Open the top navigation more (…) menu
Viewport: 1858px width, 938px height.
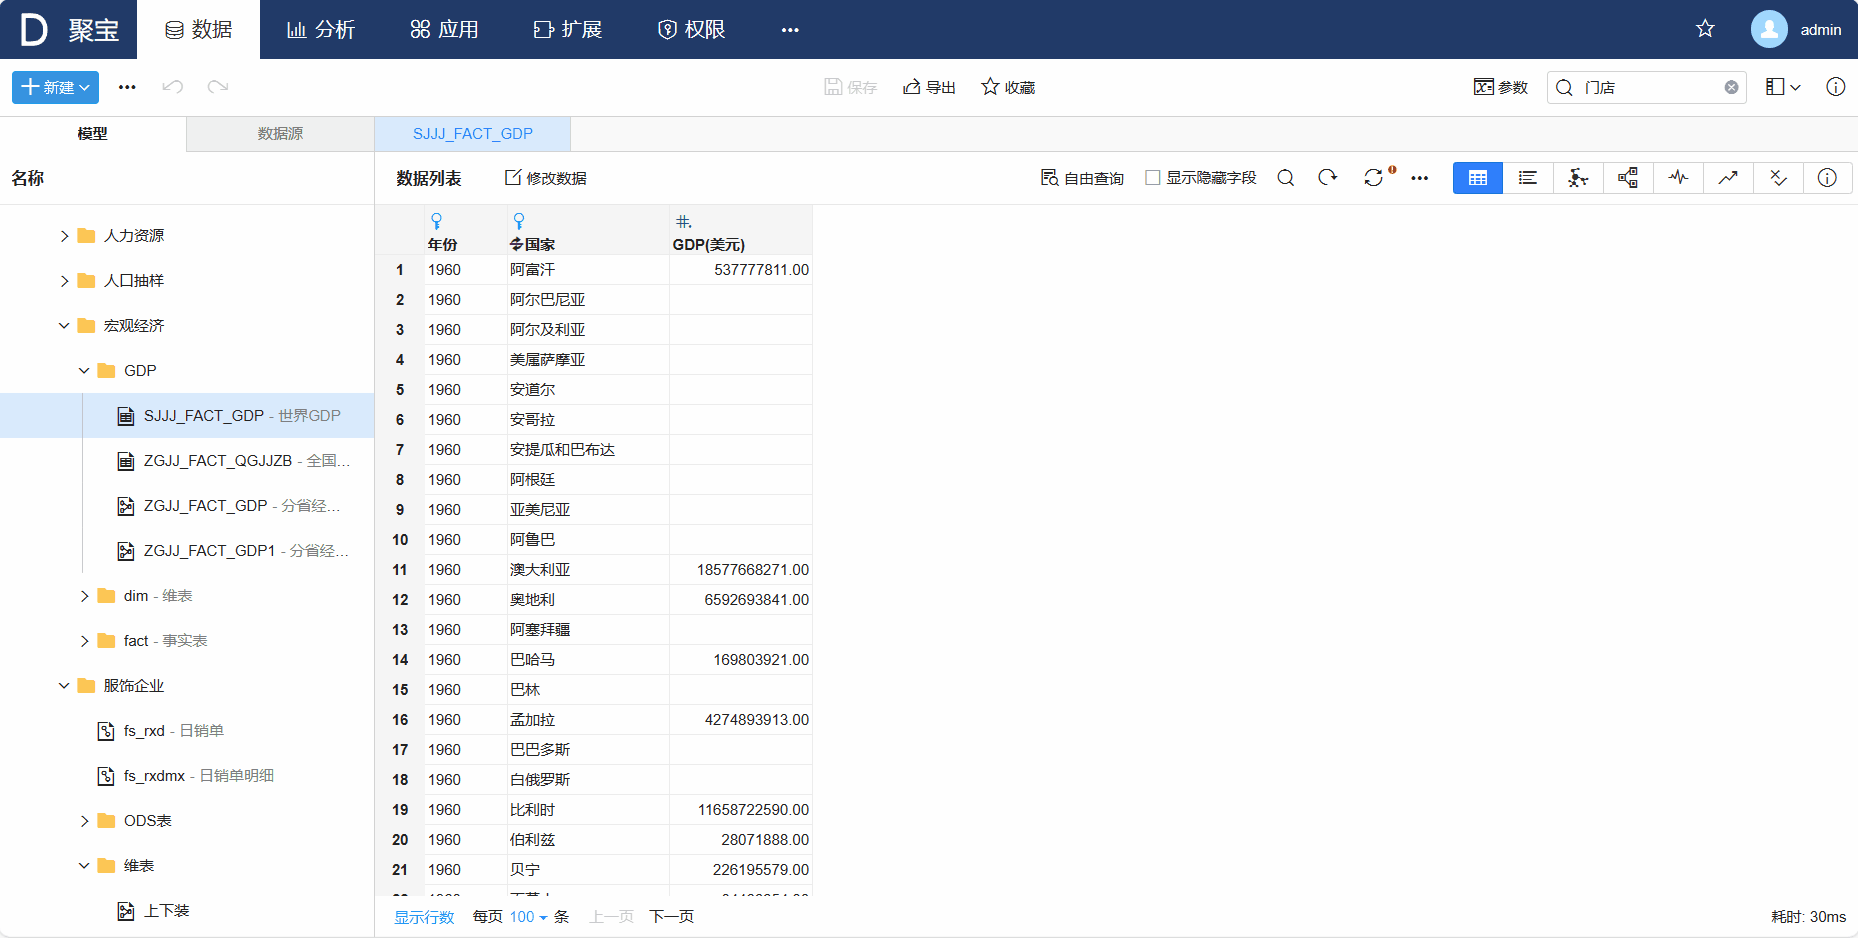click(x=790, y=30)
